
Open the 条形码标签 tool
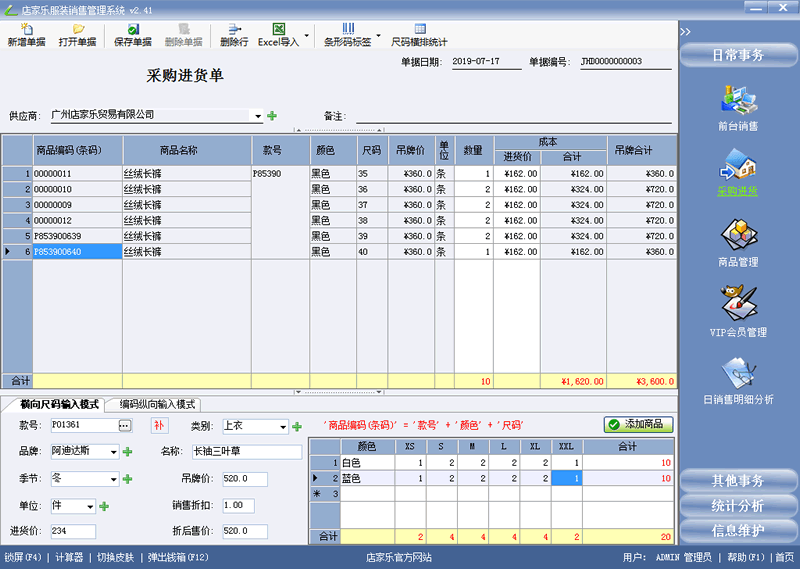[348, 35]
